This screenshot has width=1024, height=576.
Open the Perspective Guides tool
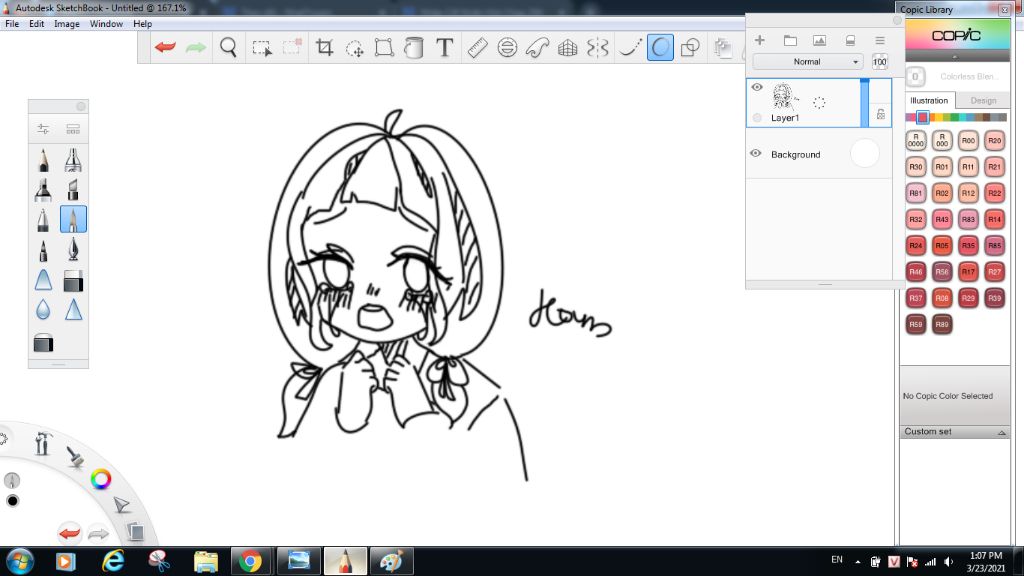point(568,47)
